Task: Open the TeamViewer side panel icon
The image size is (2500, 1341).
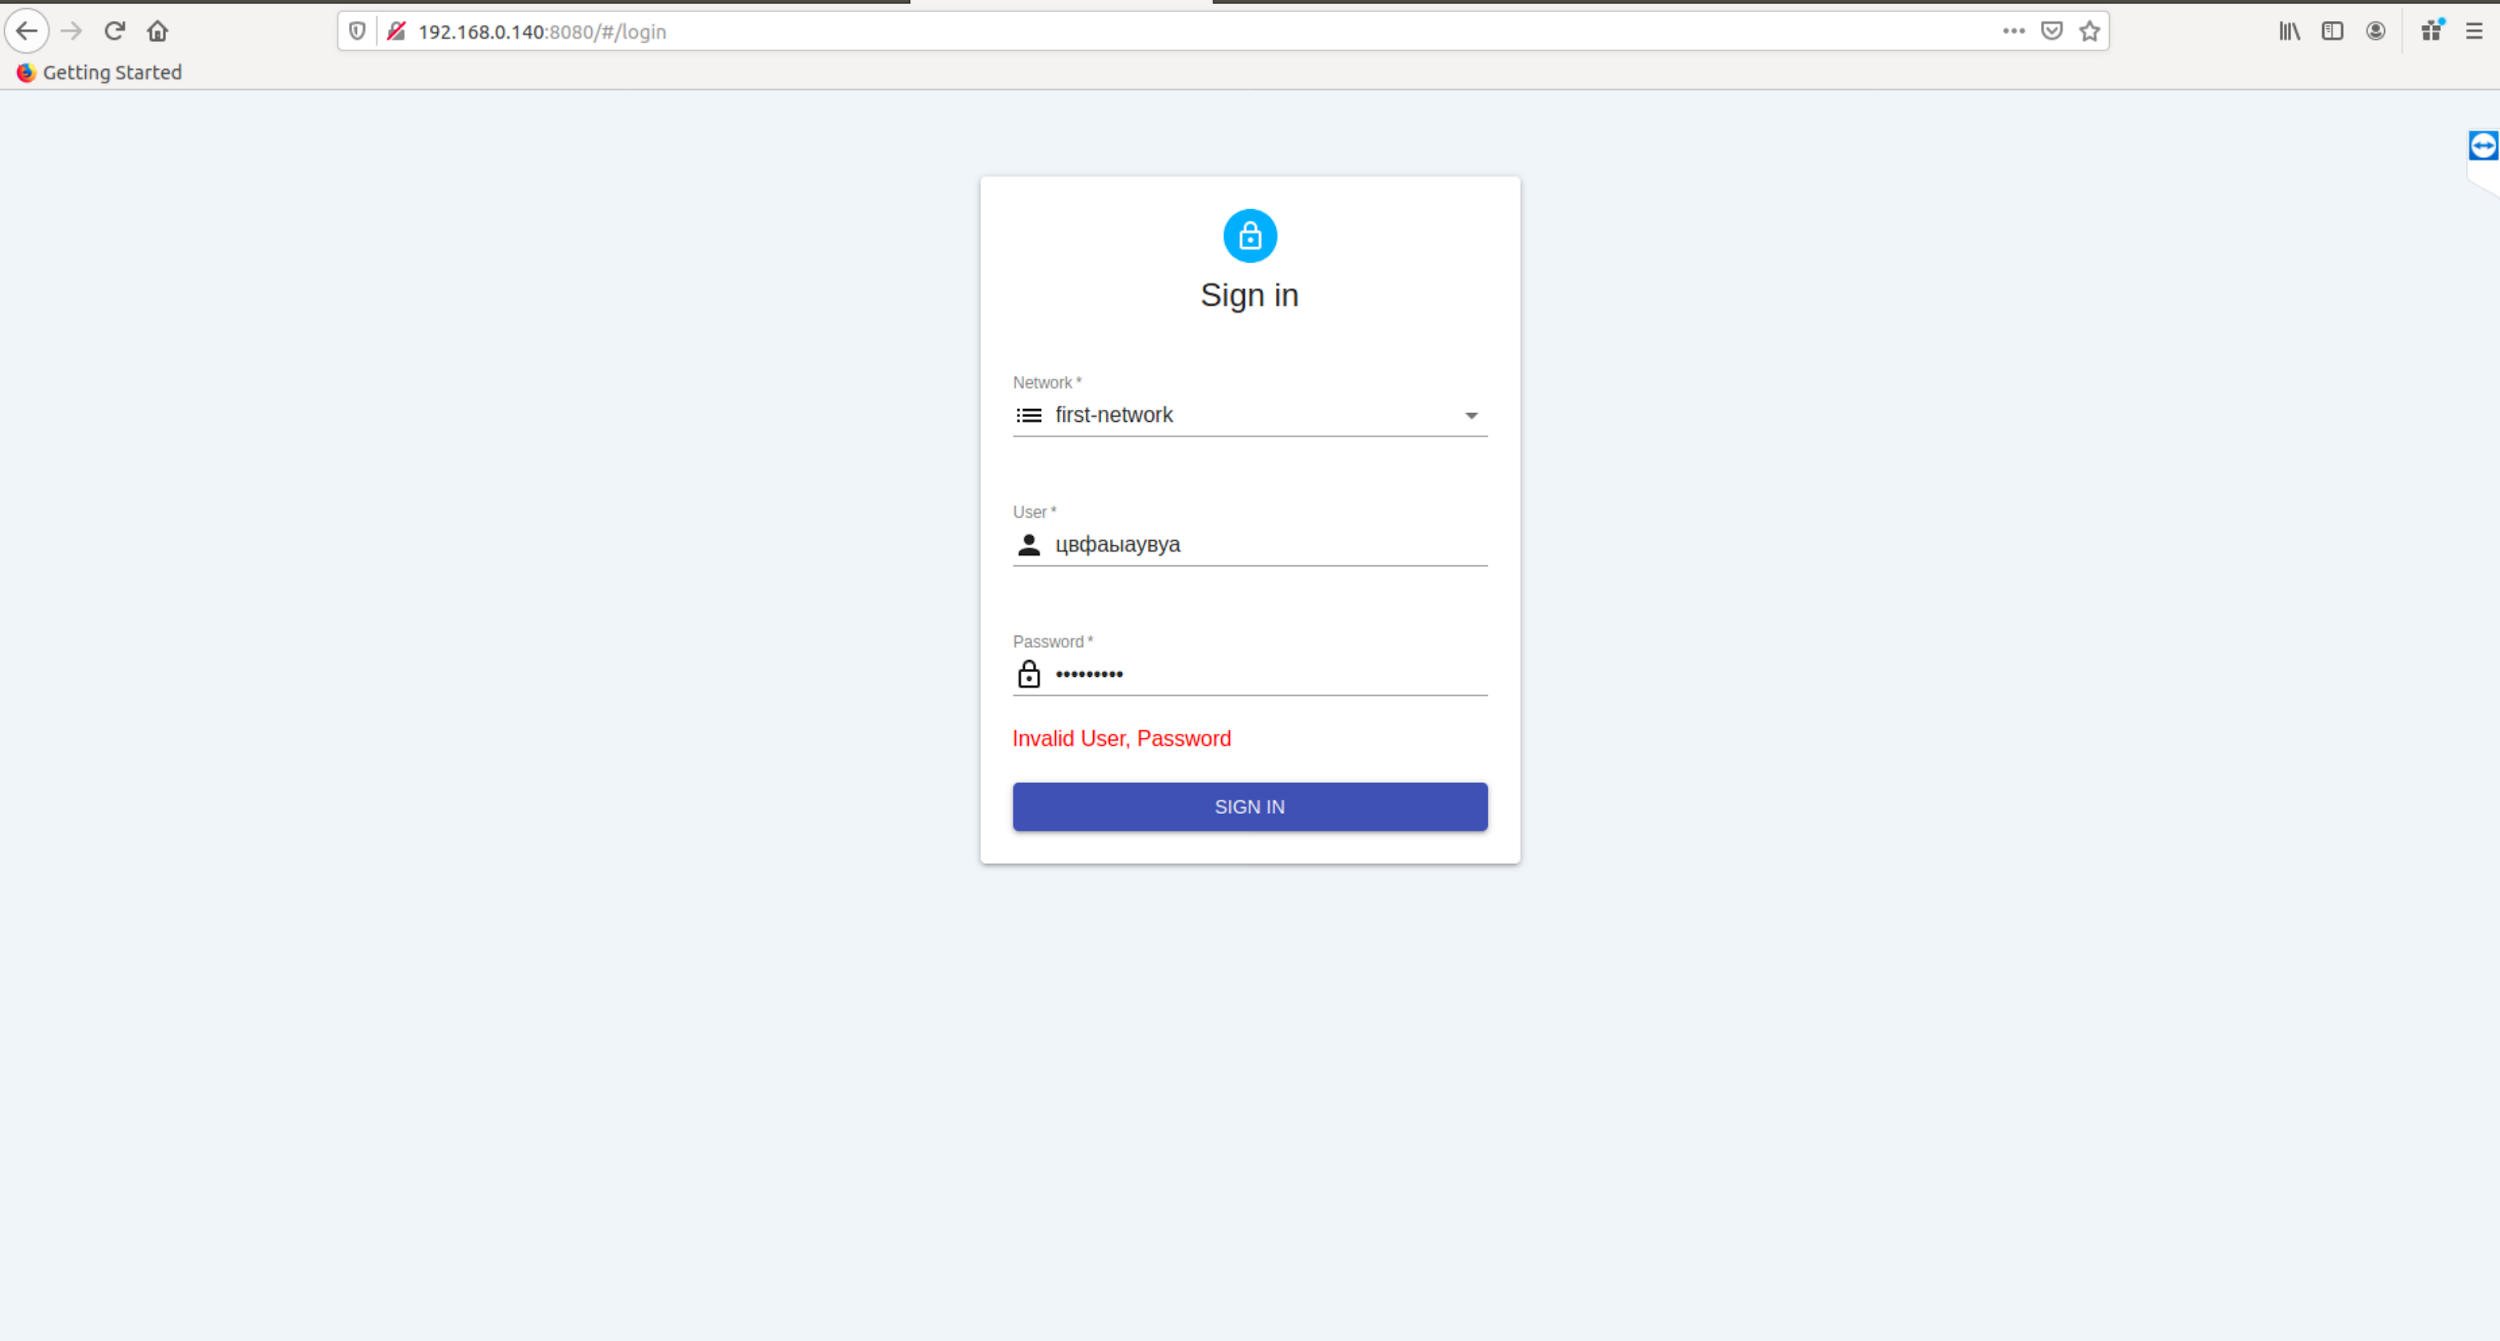Action: click(2484, 146)
